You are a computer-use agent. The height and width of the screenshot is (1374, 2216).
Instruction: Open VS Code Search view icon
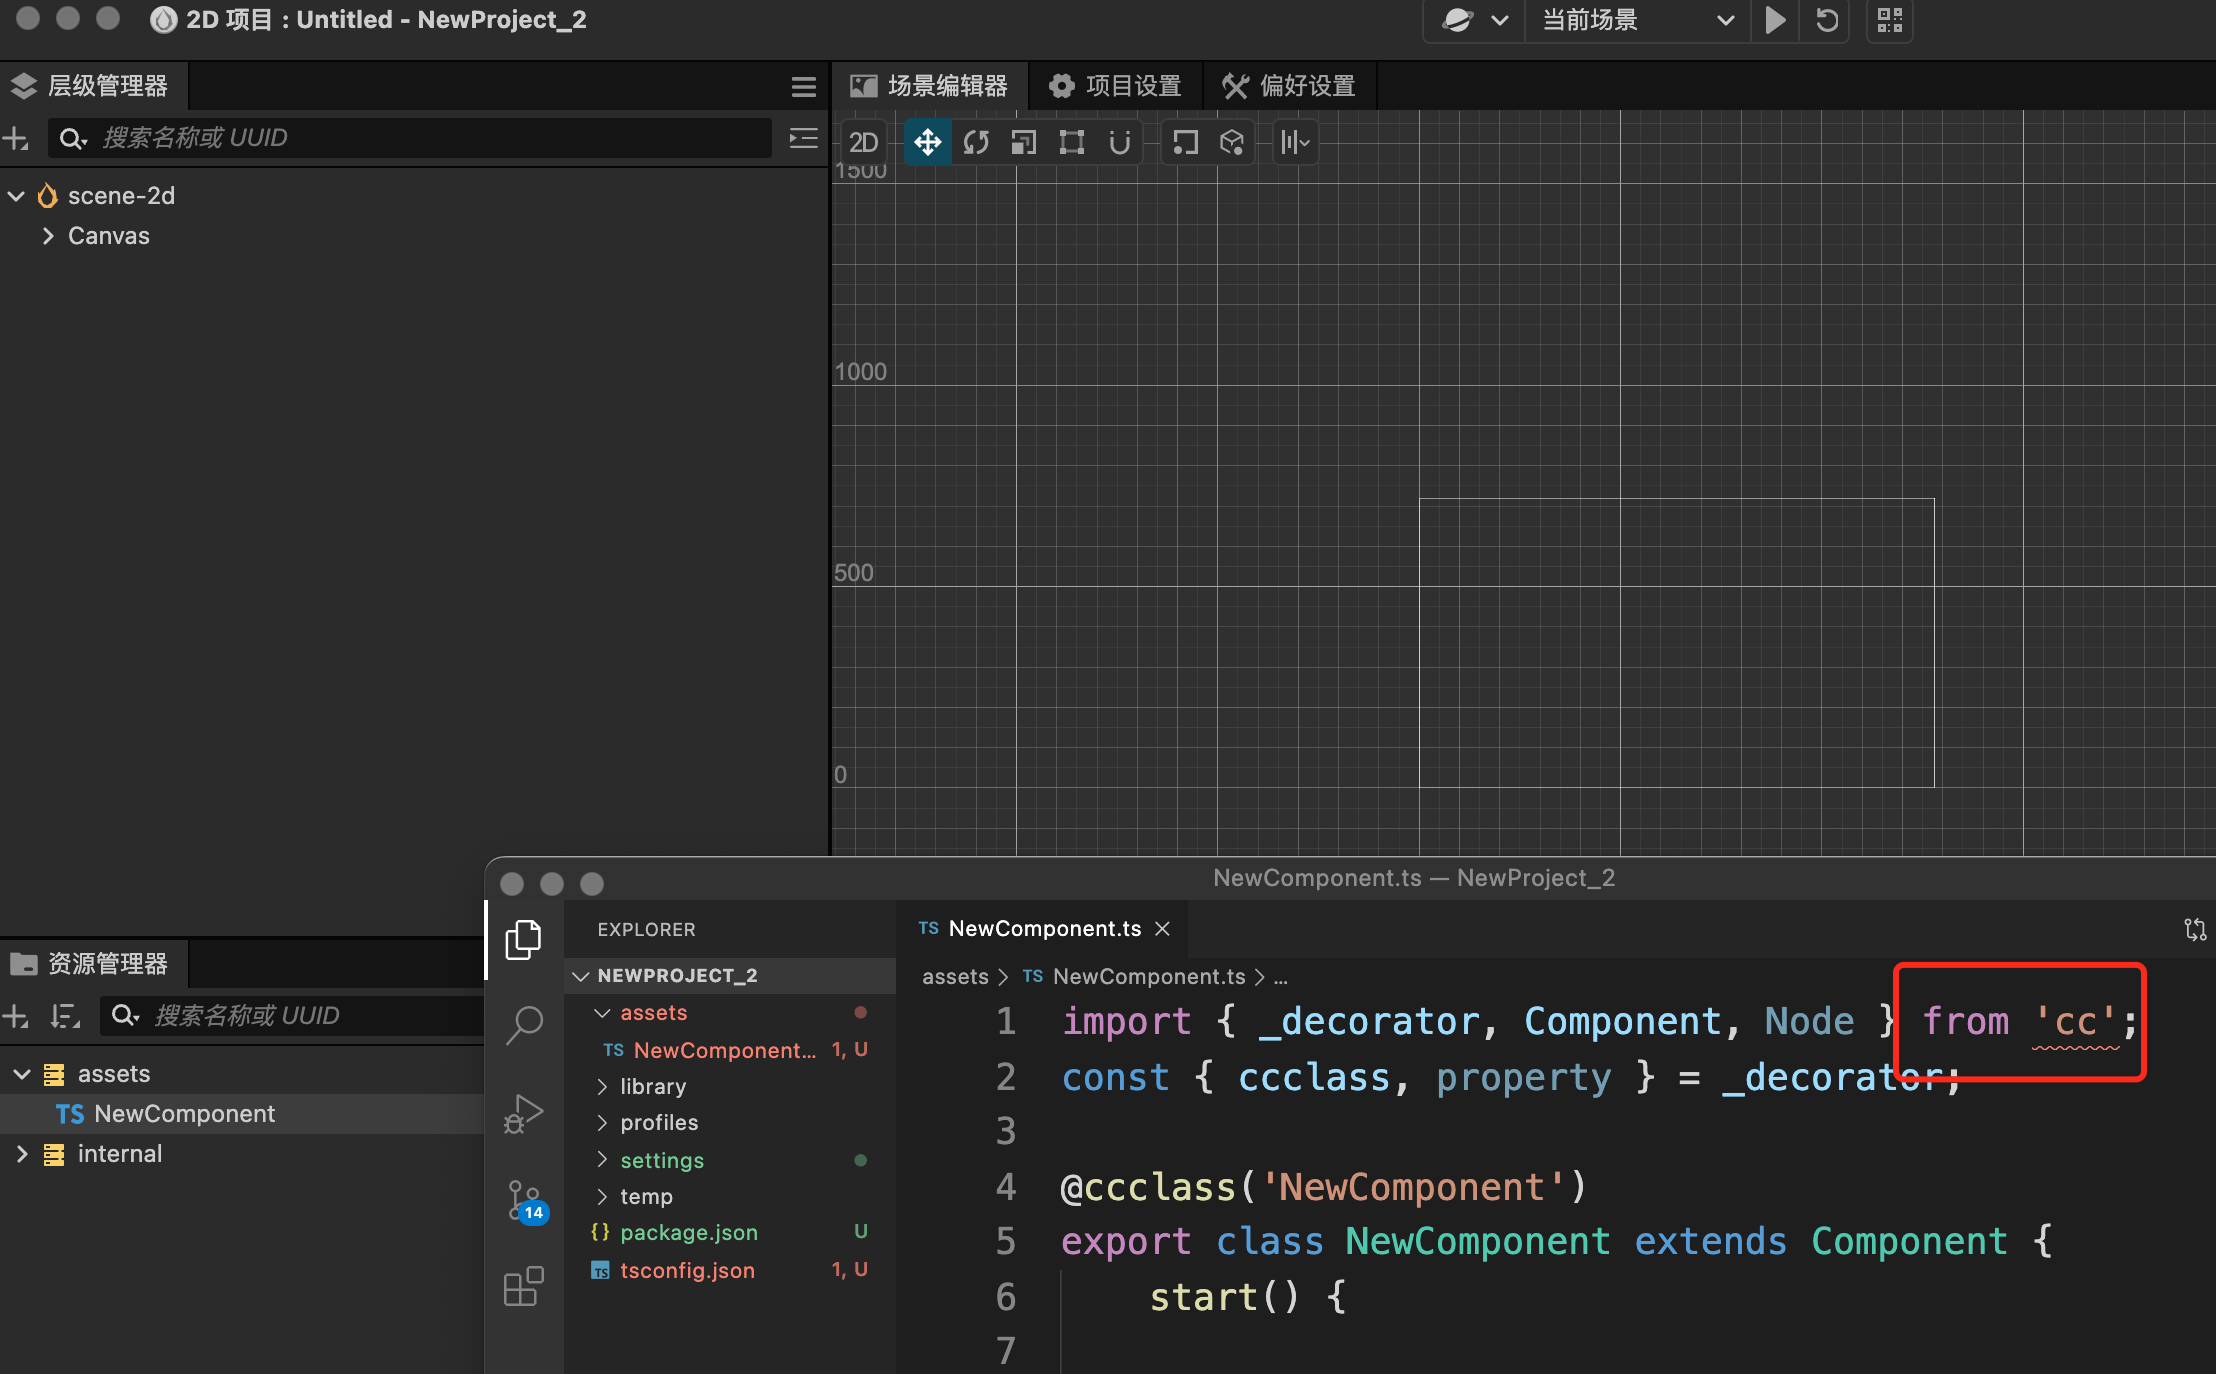pos(524,1026)
